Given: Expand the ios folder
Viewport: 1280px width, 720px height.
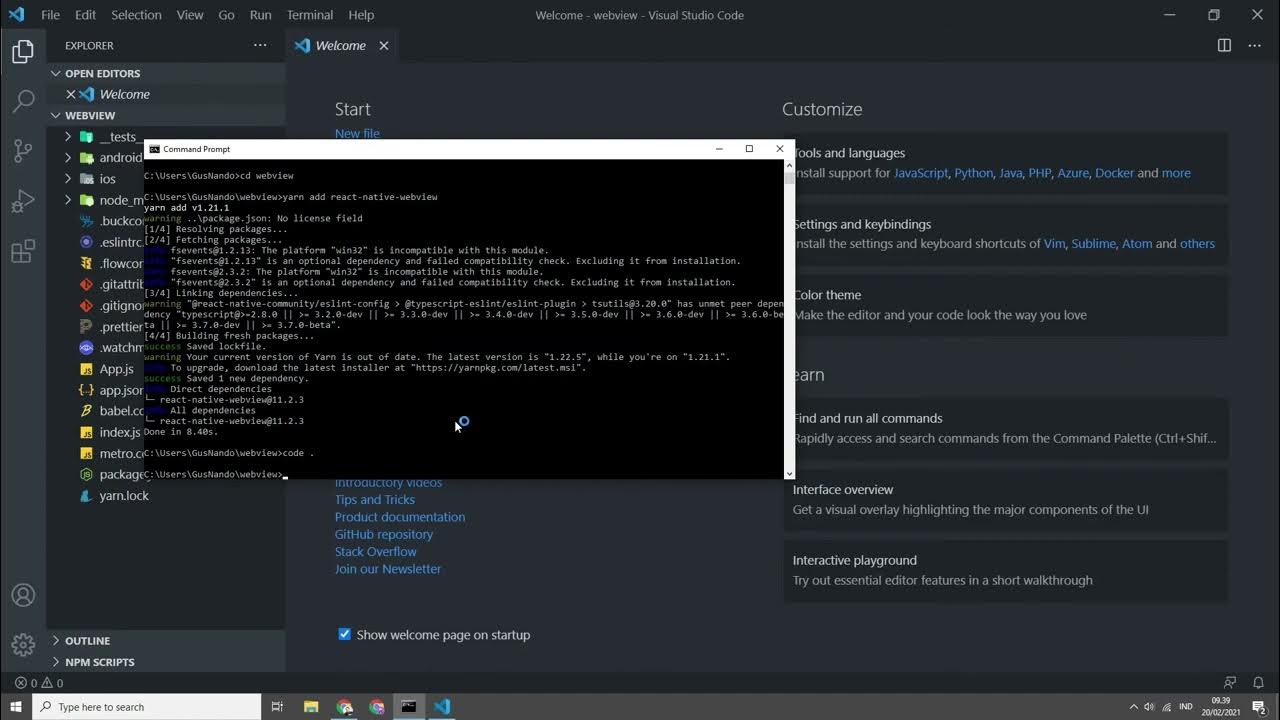Looking at the screenshot, I should click(x=68, y=179).
